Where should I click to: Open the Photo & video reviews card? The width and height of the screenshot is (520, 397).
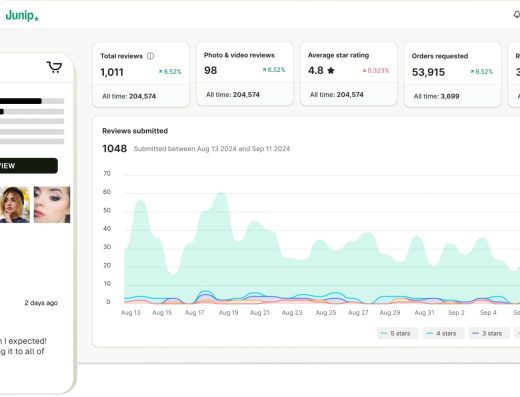click(245, 74)
